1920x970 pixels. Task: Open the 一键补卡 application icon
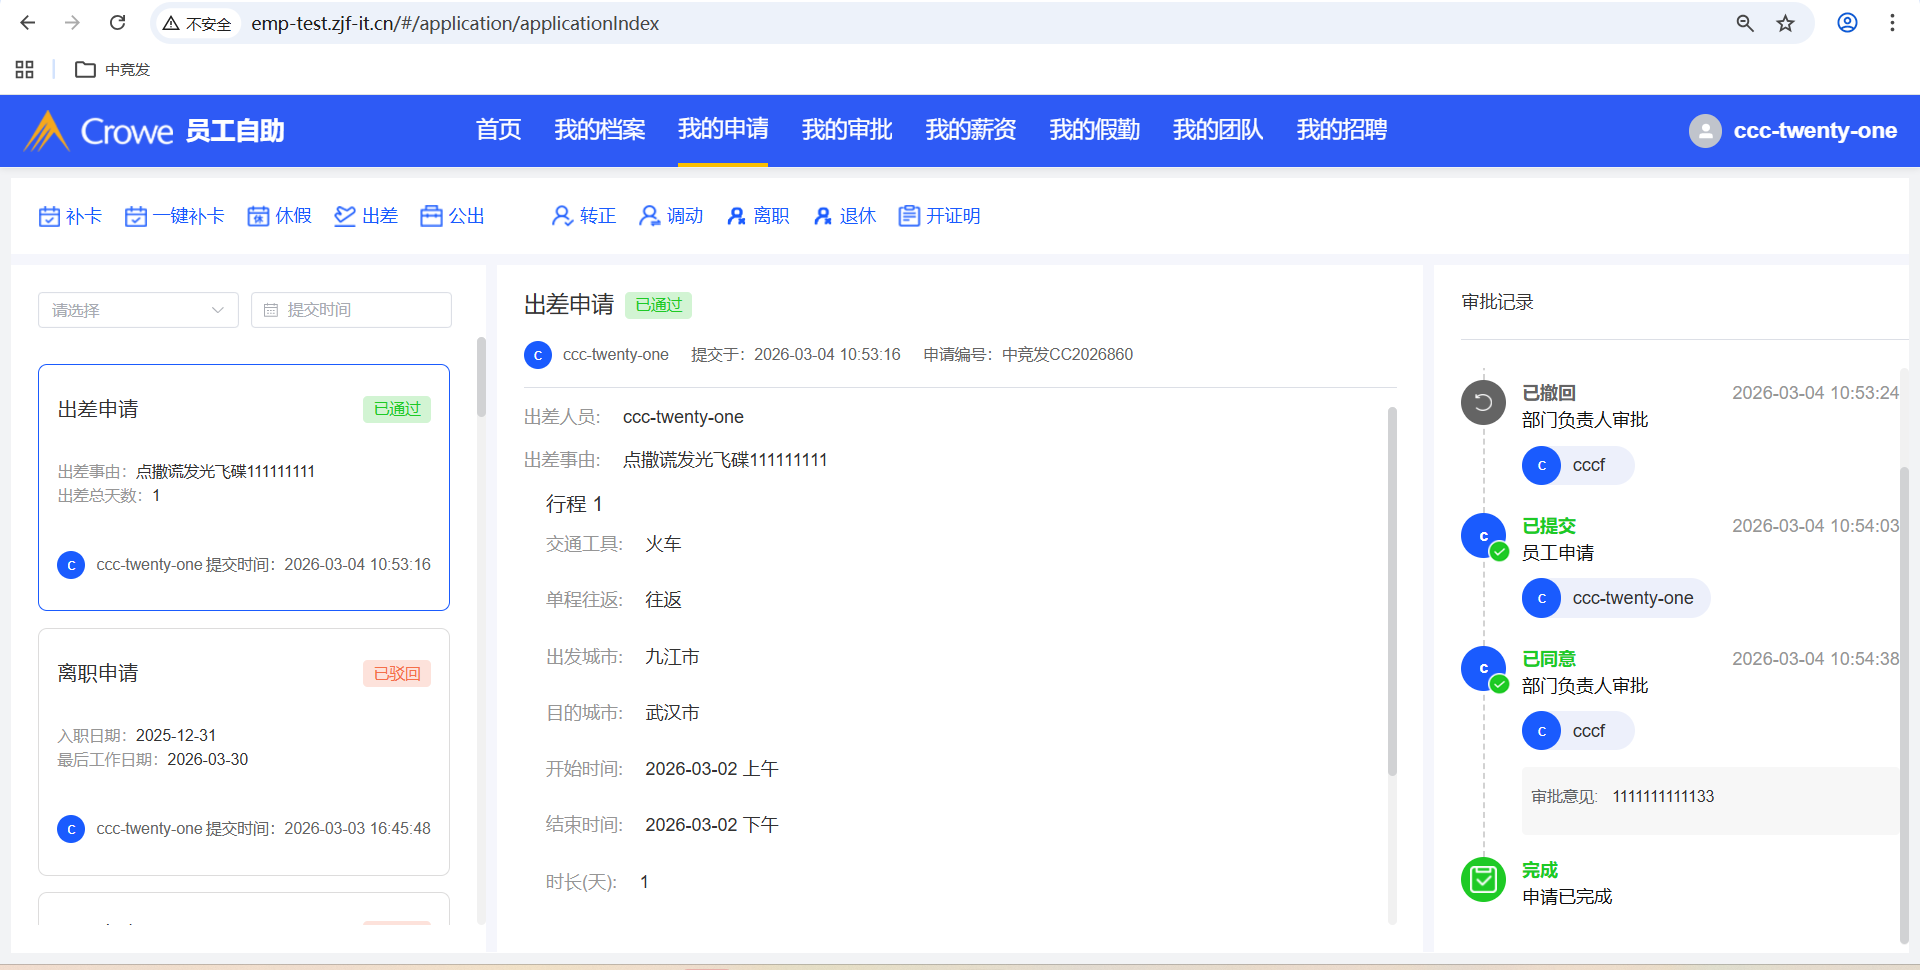(x=136, y=216)
